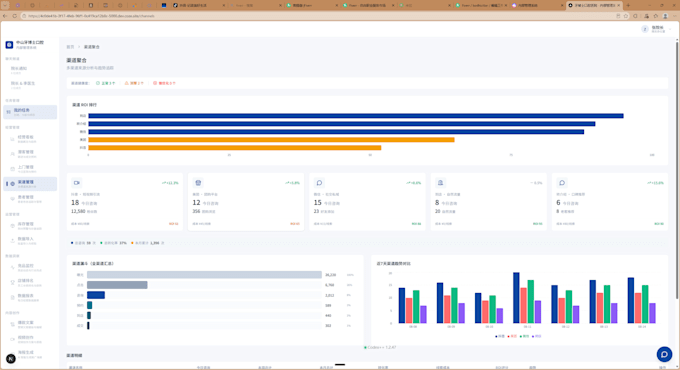The image size is (680, 370).
Task: Click the funnel bar valued 34,230
Action: [204, 275]
